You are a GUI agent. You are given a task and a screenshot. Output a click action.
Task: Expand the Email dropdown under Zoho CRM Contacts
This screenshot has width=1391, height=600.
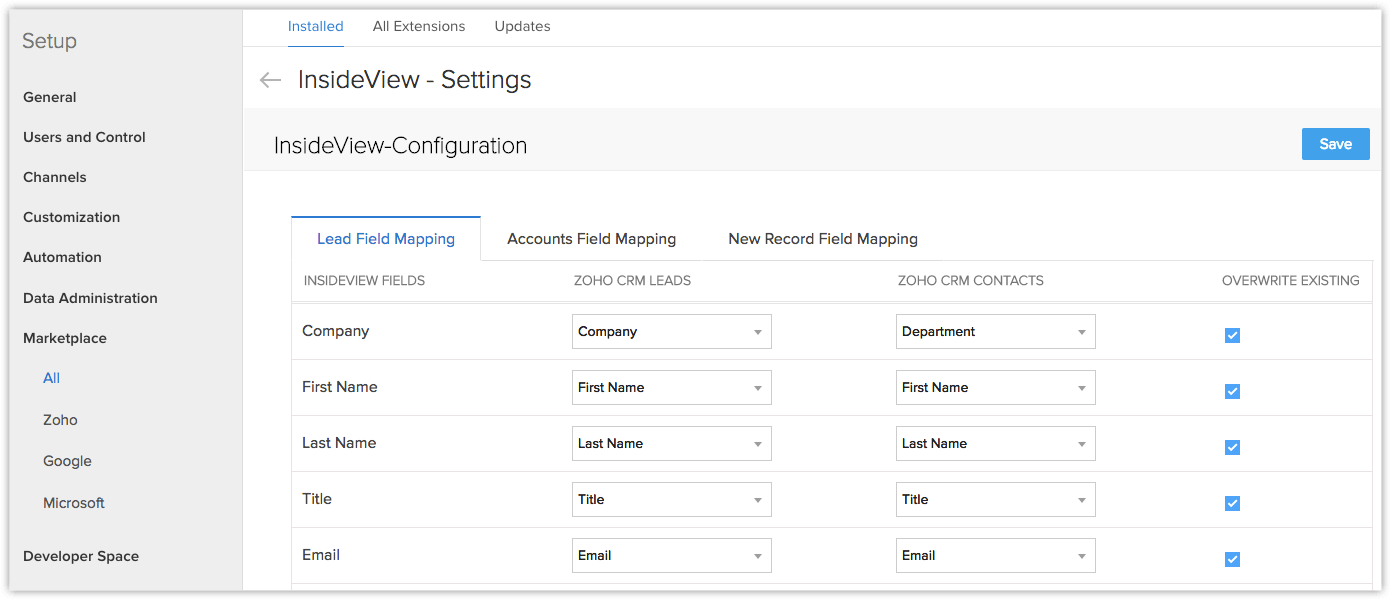995,555
